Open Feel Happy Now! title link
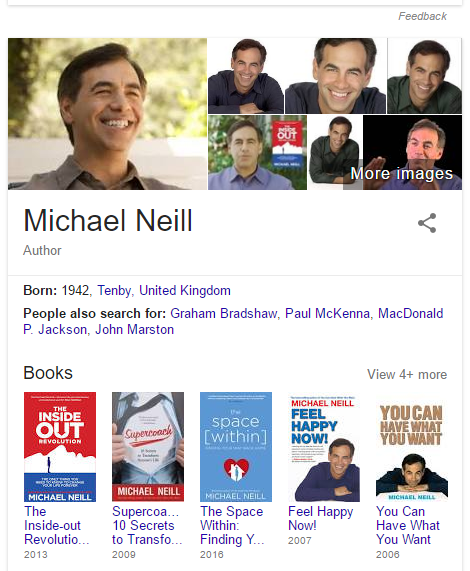Screen dimensions: 470x571 tap(320, 519)
